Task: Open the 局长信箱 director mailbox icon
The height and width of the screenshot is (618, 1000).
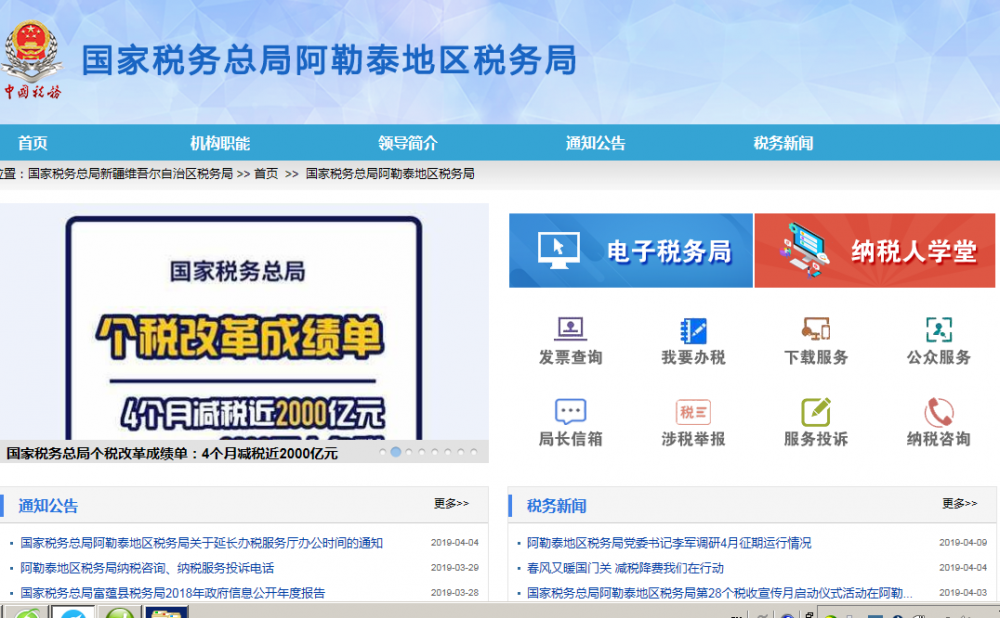Action: 569,420
